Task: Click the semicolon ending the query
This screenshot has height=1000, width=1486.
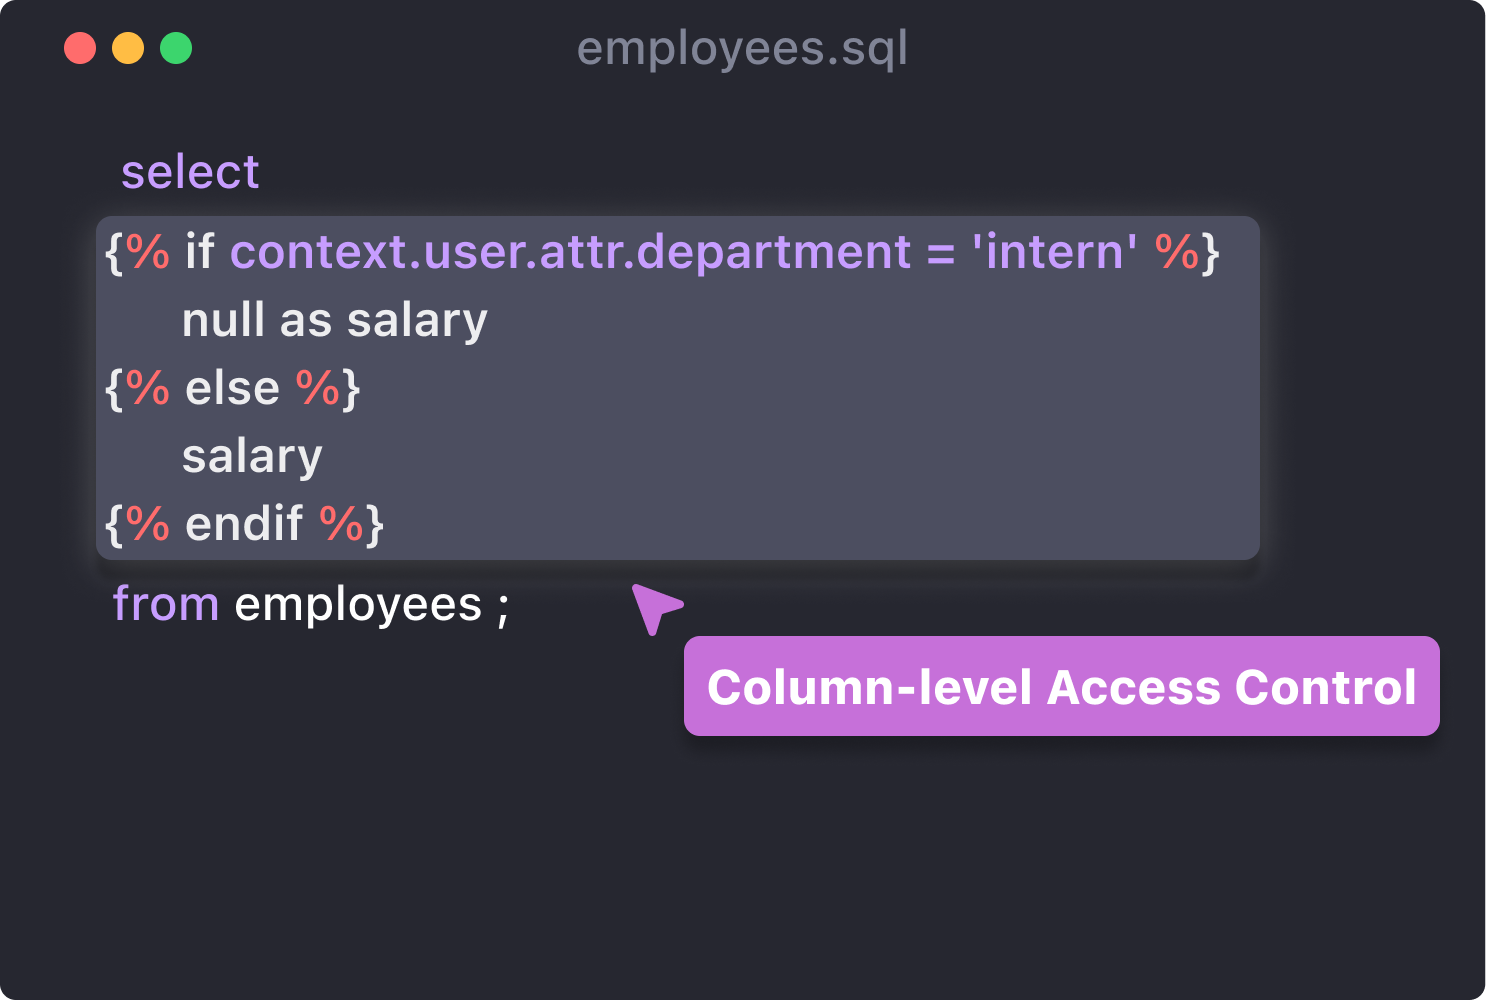Action: click(x=502, y=608)
